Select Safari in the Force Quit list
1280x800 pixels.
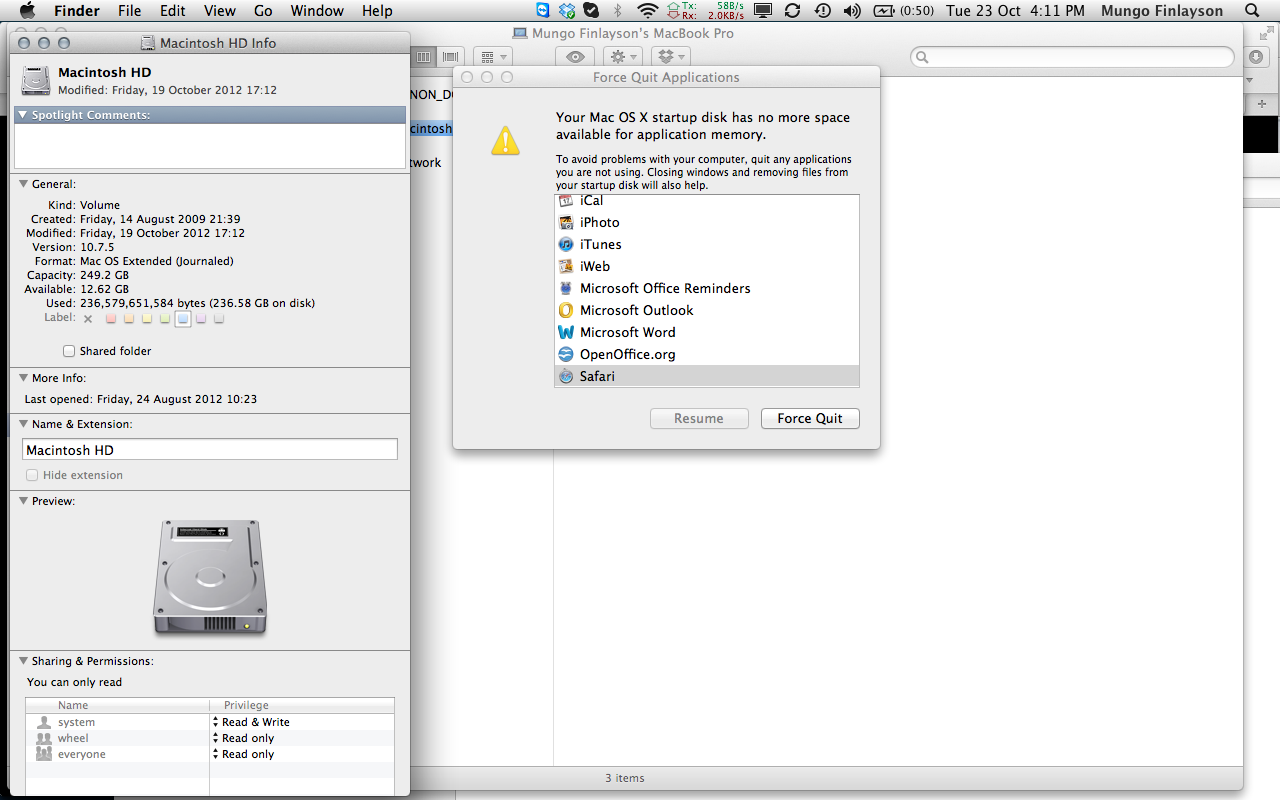point(706,376)
